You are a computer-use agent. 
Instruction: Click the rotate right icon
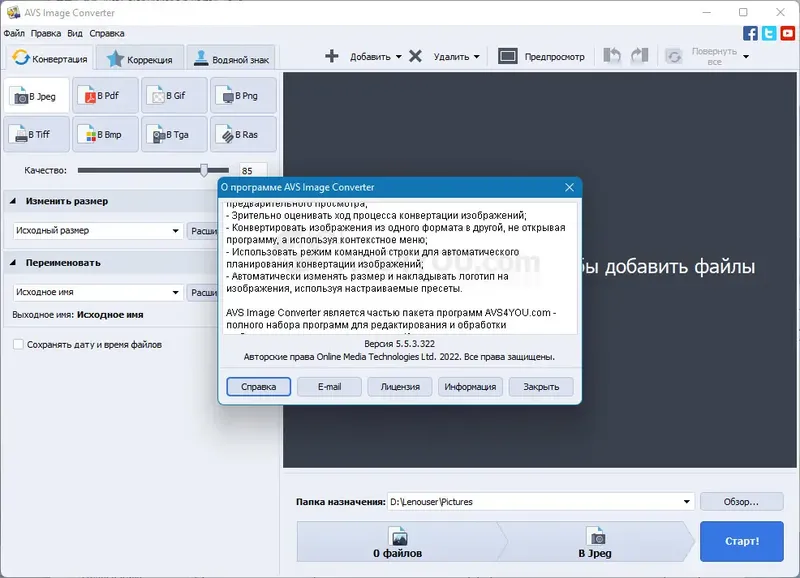[x=639, y=56]
